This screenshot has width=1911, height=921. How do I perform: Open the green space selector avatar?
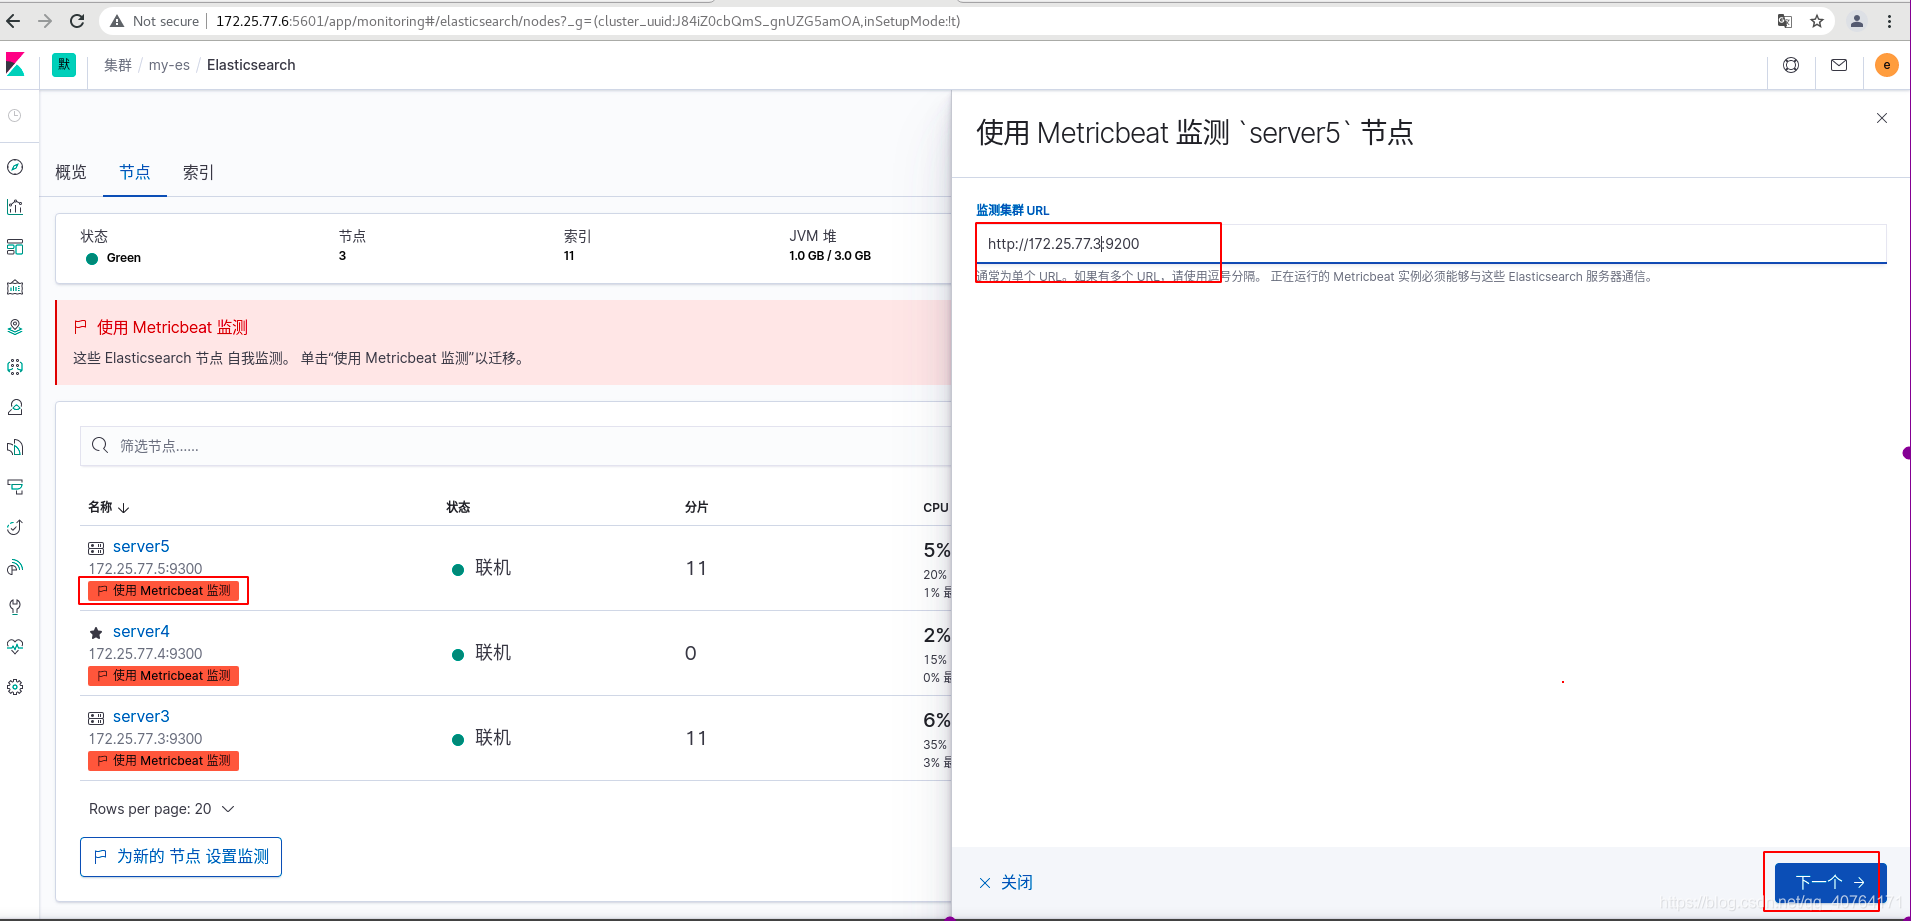[64, 65]
